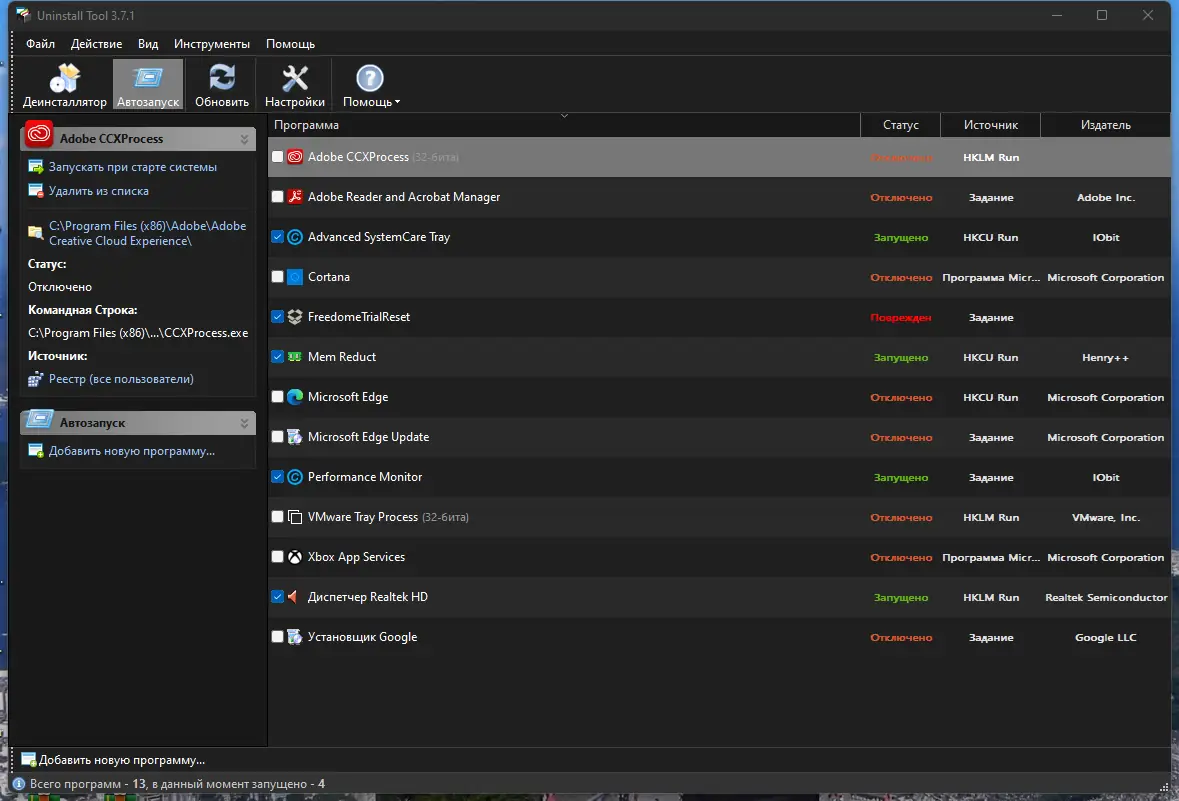This screenshot has height=801, width=1179.
Task: Sort by the Статус column header
Action: pyautogui.click(x=900, y=125)
